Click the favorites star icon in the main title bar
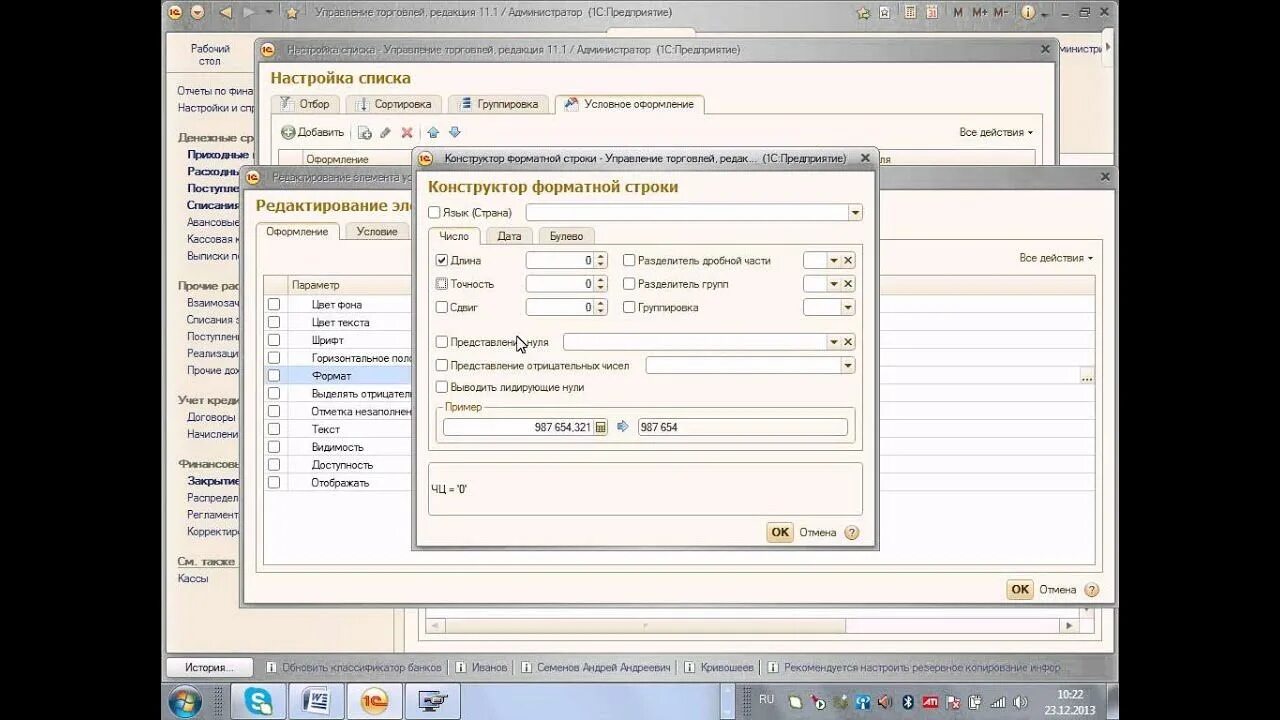Screen dimensions: 1280x720 pyautogui.click(x=291, y=12)
